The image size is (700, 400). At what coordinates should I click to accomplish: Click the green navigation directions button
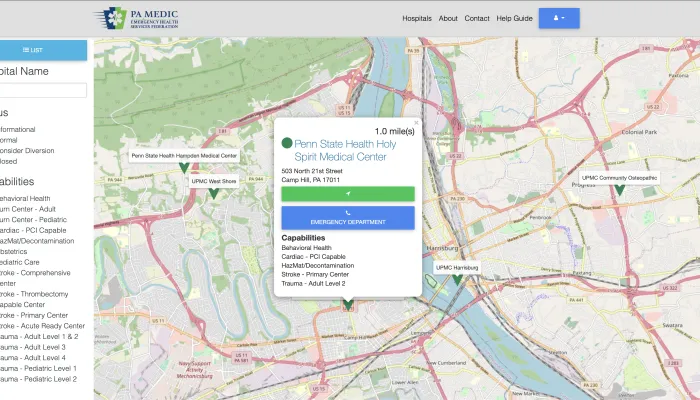click(x=347, y=194)
